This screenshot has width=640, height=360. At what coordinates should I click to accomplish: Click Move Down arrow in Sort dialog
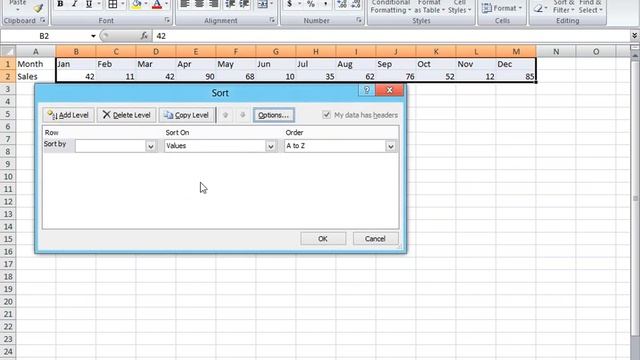(x=242, y=115)
